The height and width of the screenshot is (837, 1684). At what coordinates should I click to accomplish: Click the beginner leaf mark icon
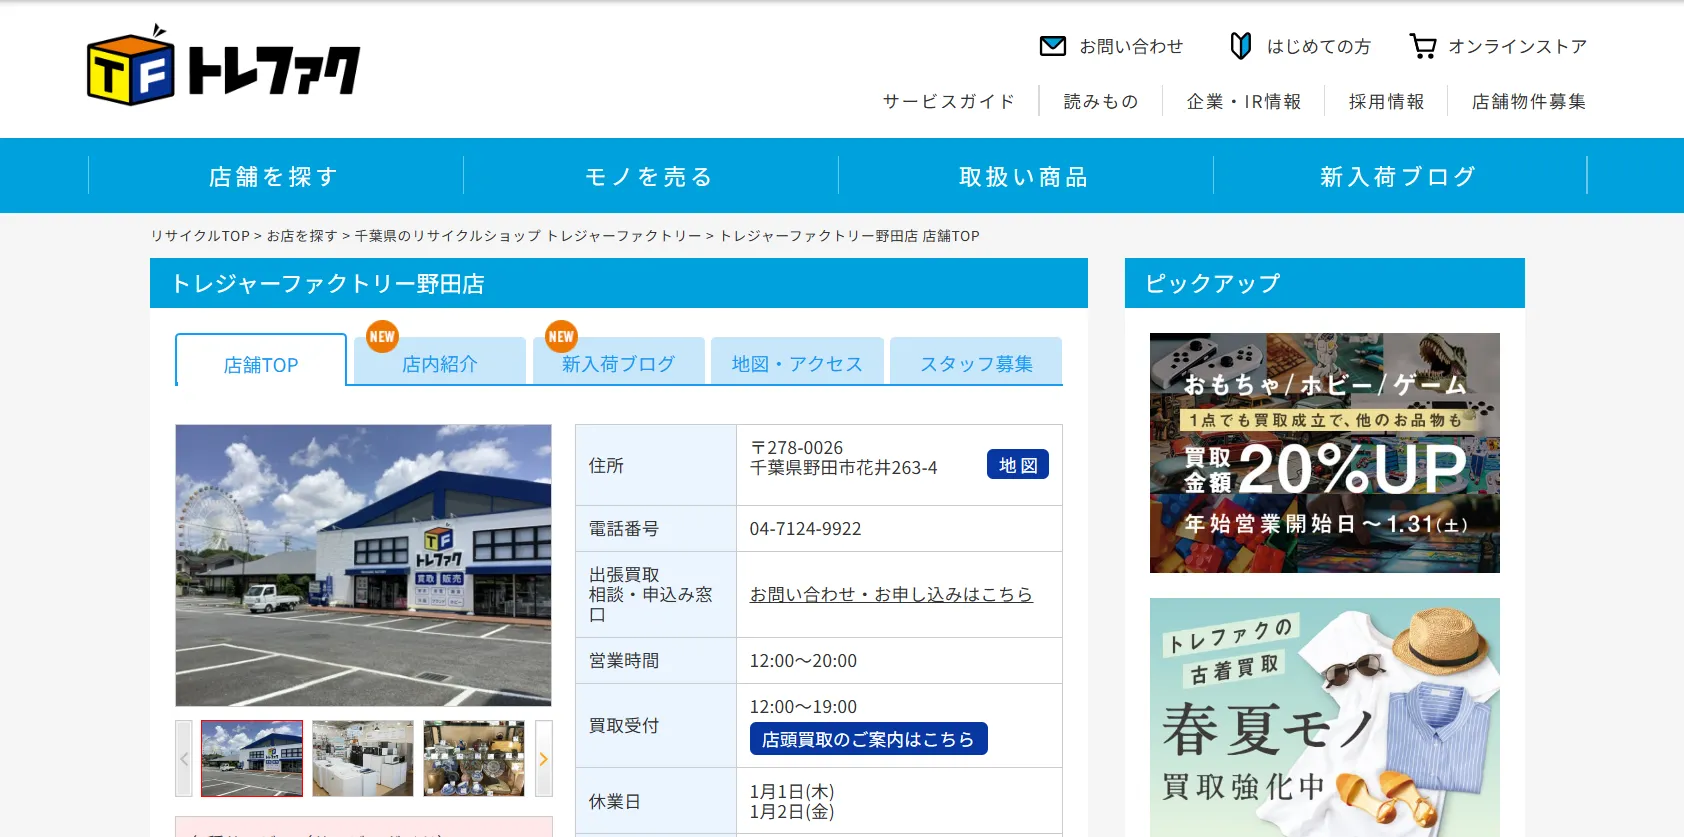pos(1240,46)
